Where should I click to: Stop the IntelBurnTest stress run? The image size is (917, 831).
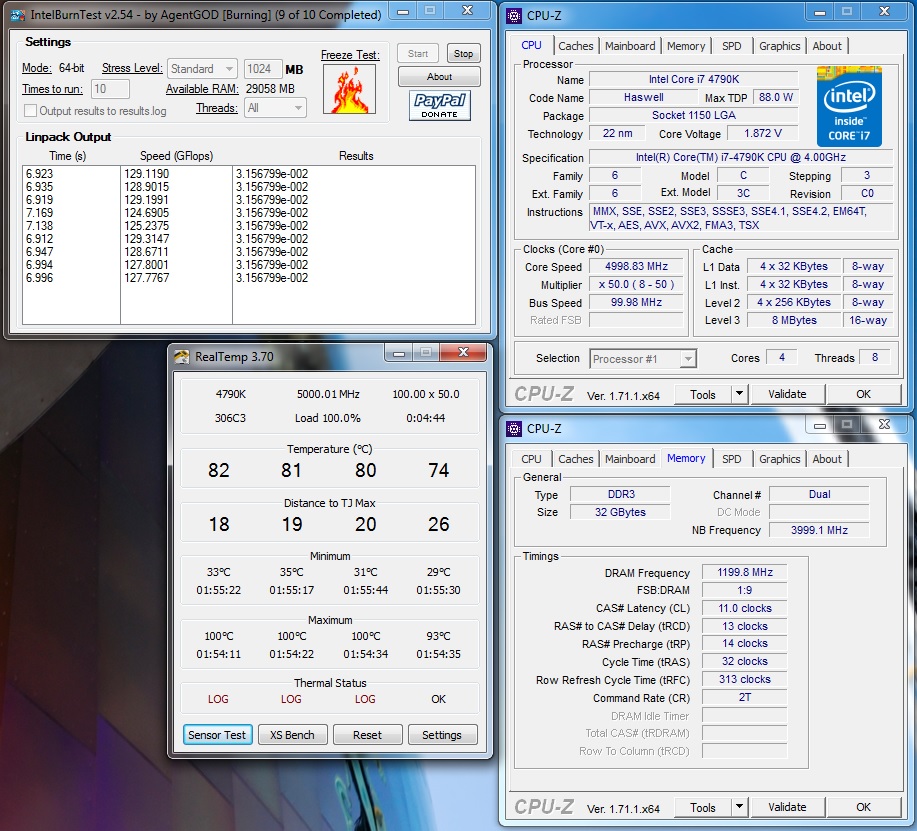point(463,54)
